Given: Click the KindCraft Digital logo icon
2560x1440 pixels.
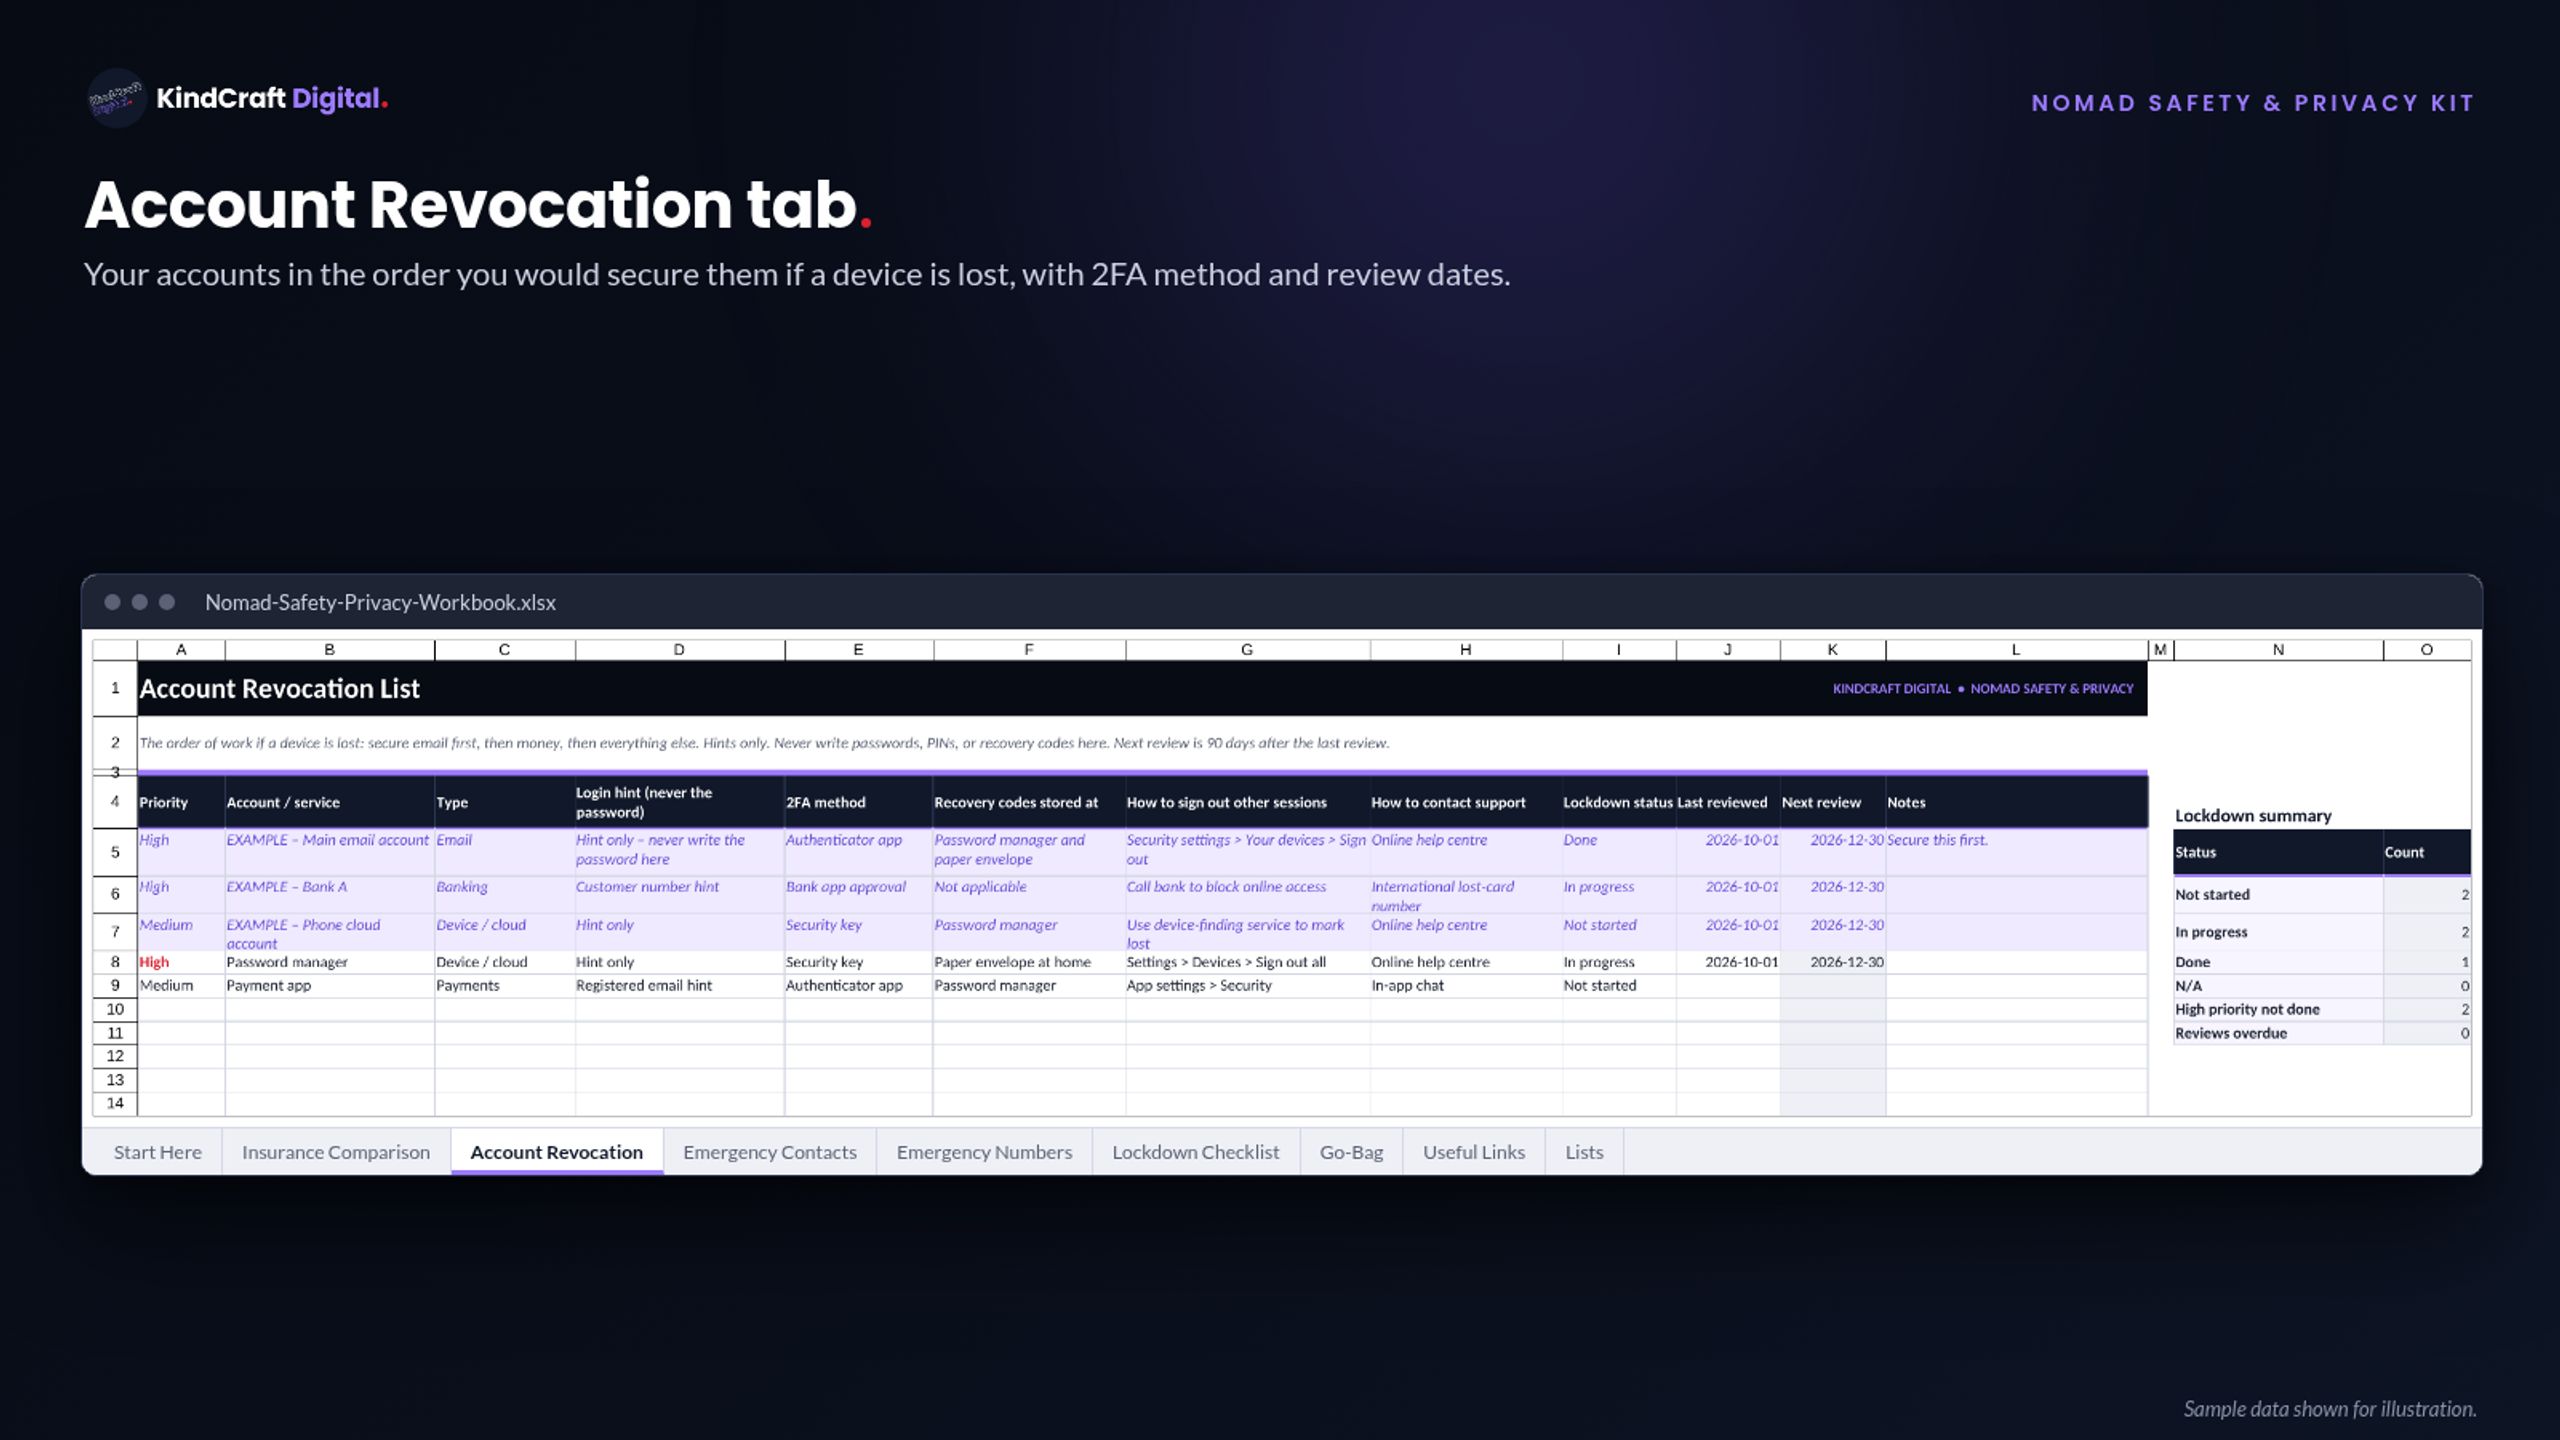Looking at the screenshot, I should (x=117, y=98).
